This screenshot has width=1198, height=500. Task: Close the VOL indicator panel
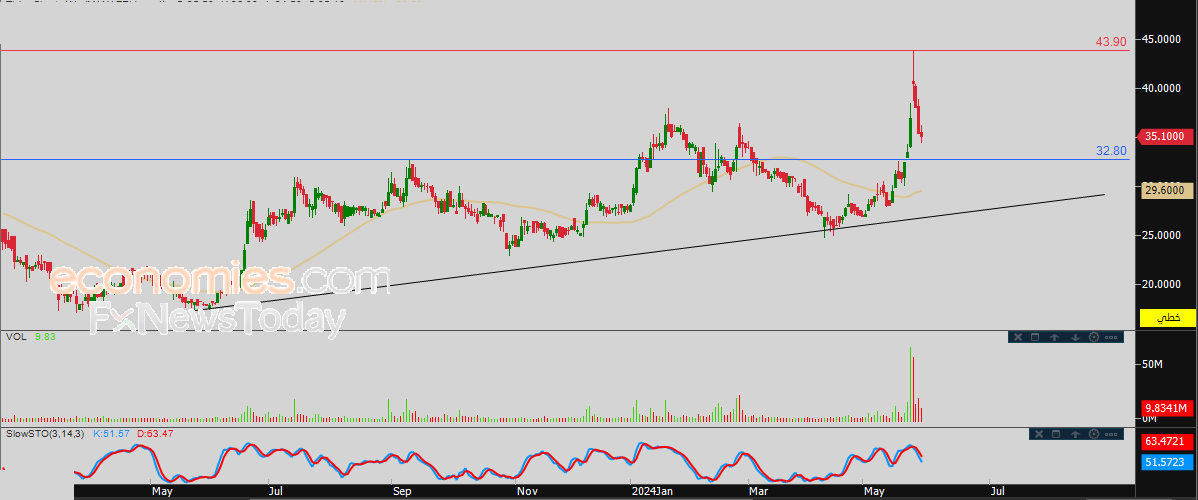[1018, 337]
